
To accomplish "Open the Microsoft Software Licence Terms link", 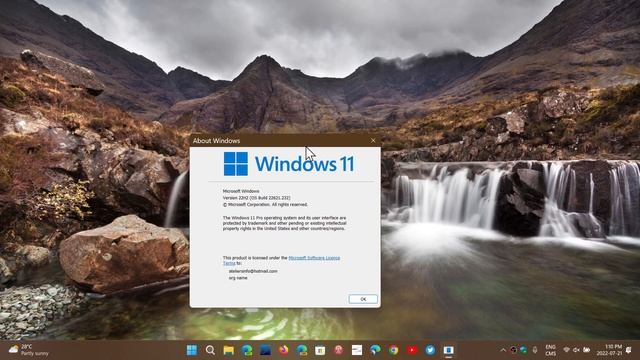I will pyautogui.click(x=314, y=258).
